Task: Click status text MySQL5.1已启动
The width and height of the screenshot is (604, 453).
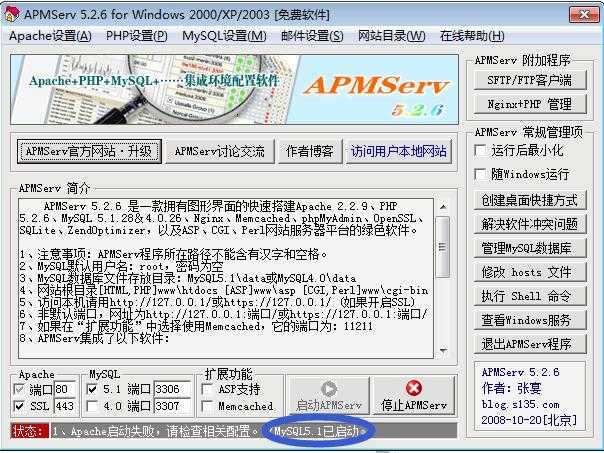Action: click(318, 431)
